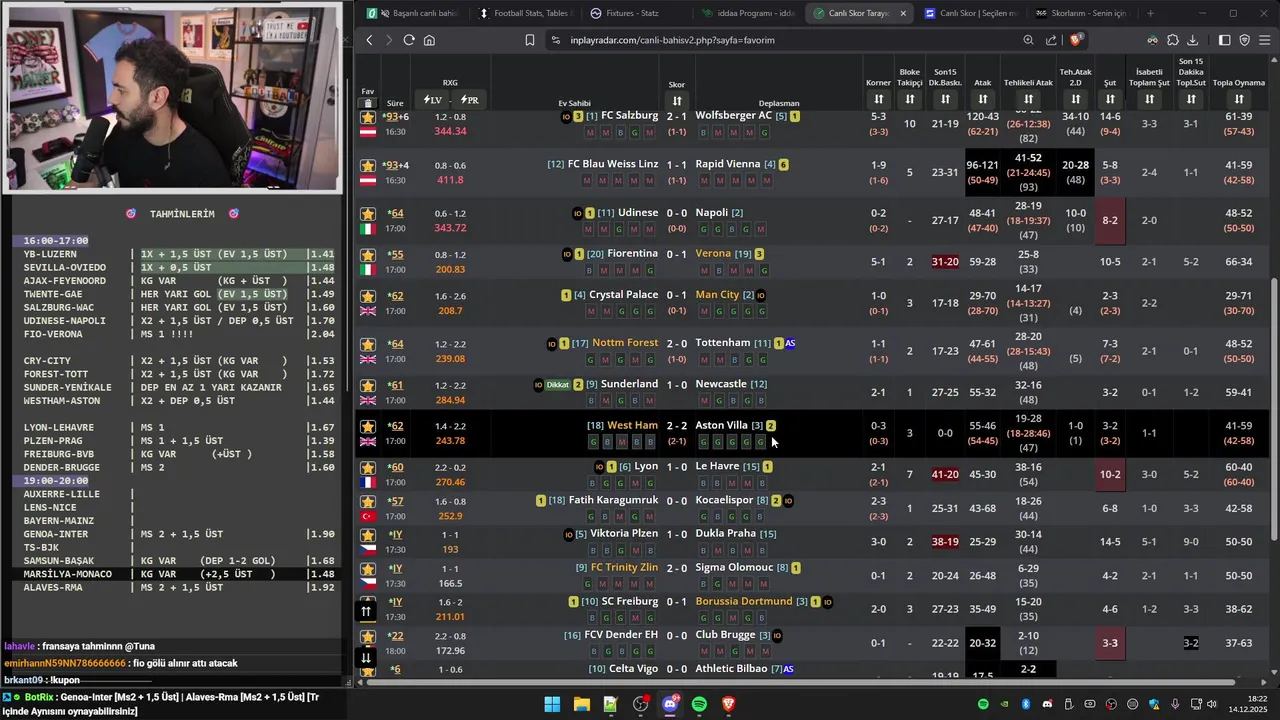Toggle favorite star for Crystal Palace match

click(368, 296)
